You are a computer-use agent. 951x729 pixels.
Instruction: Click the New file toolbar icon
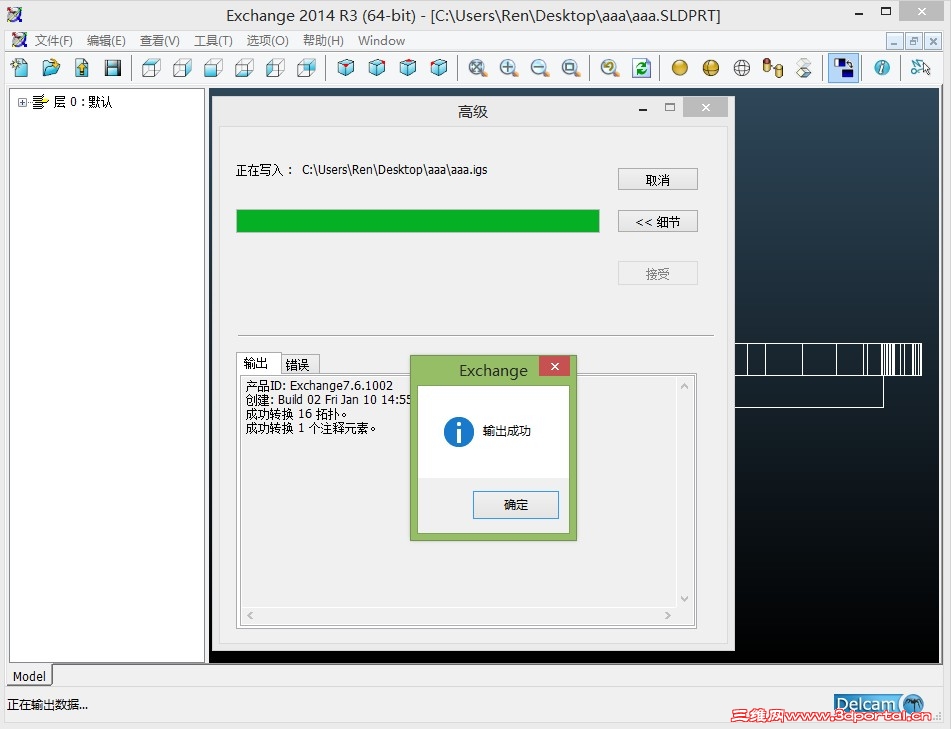(x=19, y=67)
